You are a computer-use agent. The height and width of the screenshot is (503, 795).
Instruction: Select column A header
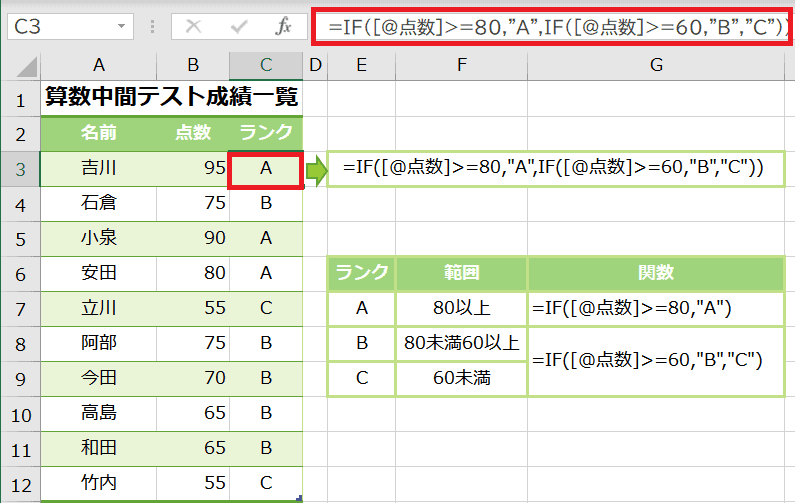pos(99,66)
